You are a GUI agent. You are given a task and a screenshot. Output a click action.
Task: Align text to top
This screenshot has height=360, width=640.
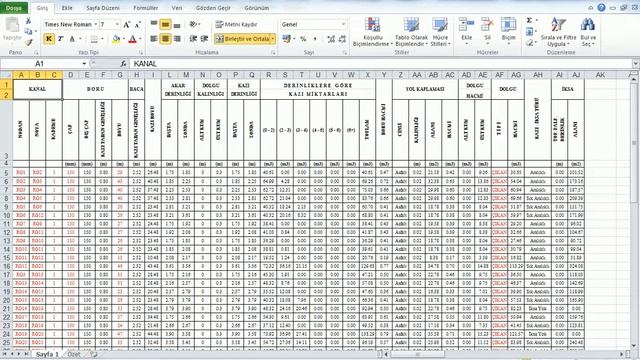pos(154,24)
